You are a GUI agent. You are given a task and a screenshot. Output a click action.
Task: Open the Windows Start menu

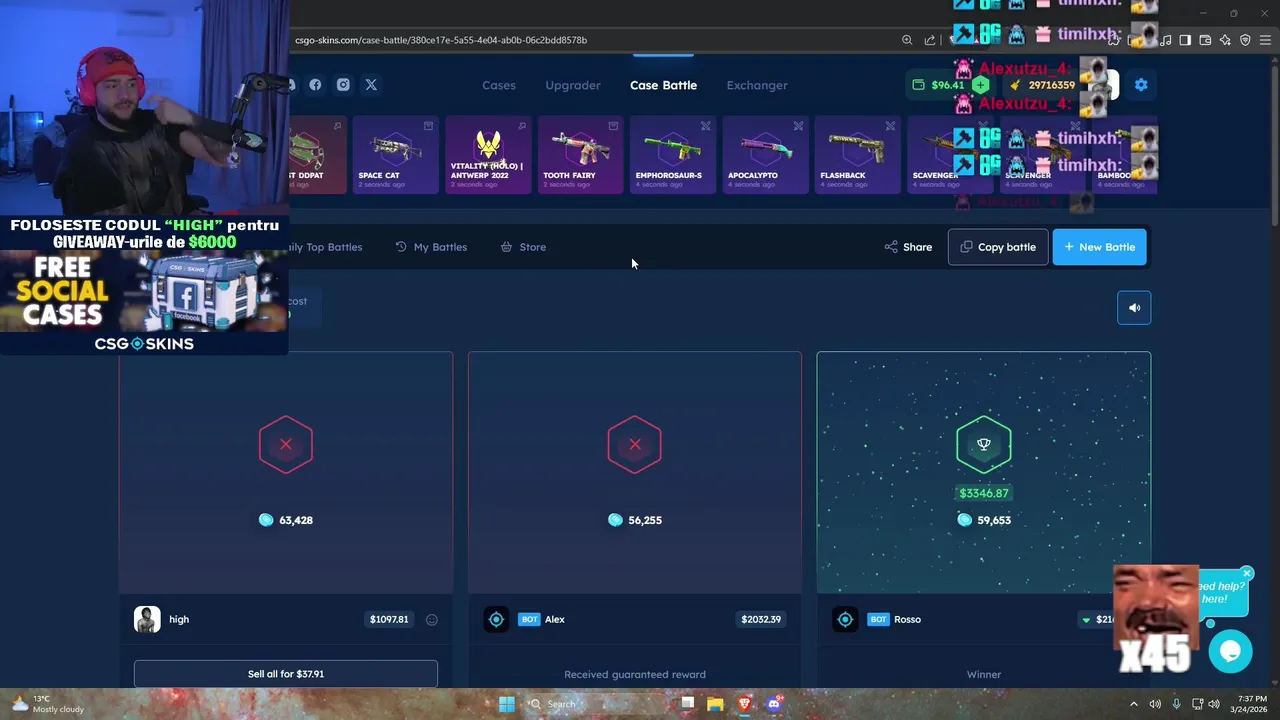tap(507, 704)
